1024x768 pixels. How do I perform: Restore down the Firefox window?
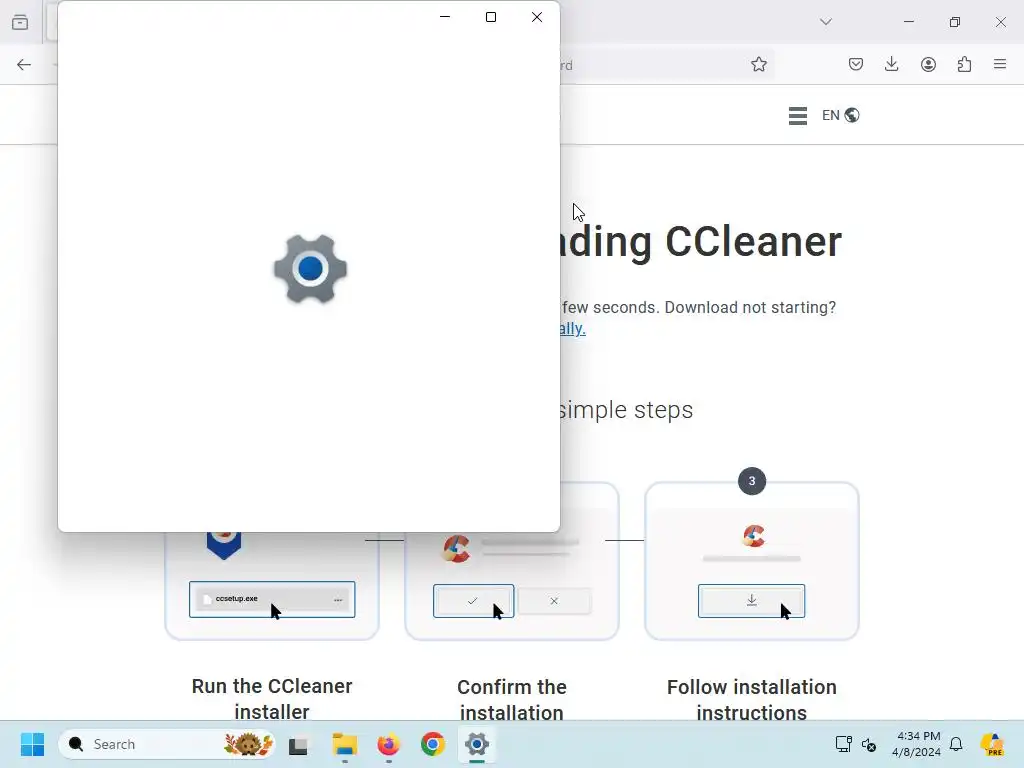pyautogui.click(x=955, y=22)
